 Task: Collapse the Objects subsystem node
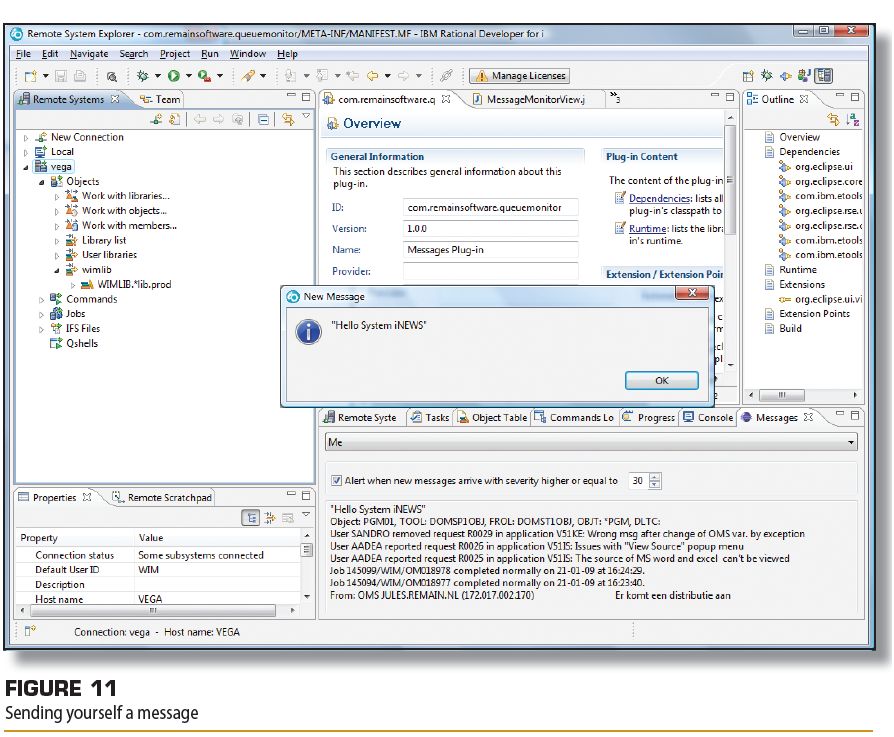click(41, 182)
